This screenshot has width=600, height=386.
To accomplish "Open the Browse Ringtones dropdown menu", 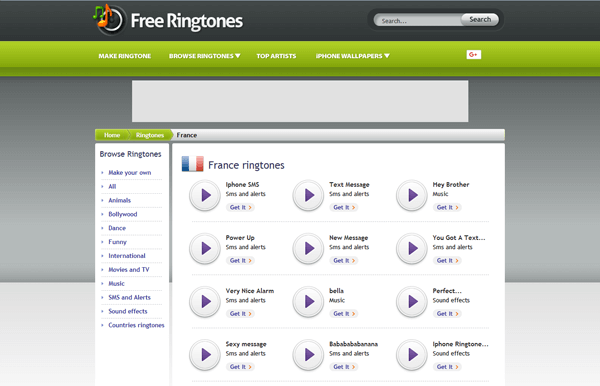I will [205, 56].
